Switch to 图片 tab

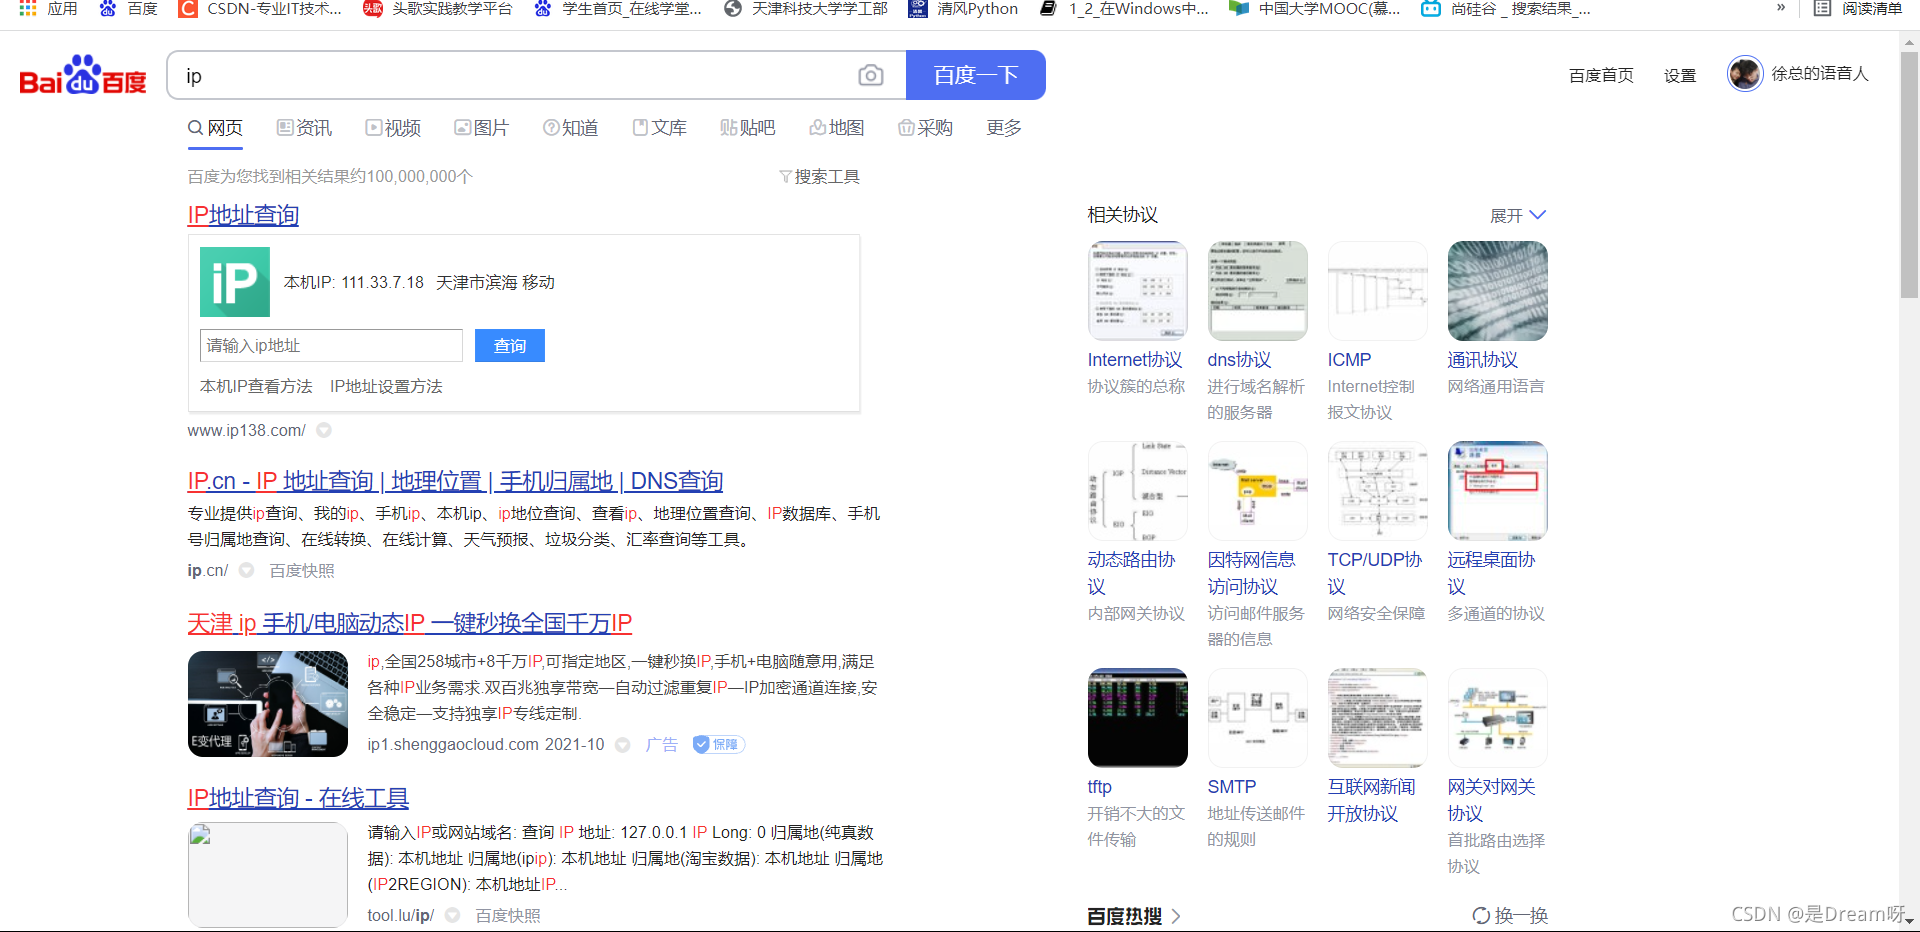482,128
